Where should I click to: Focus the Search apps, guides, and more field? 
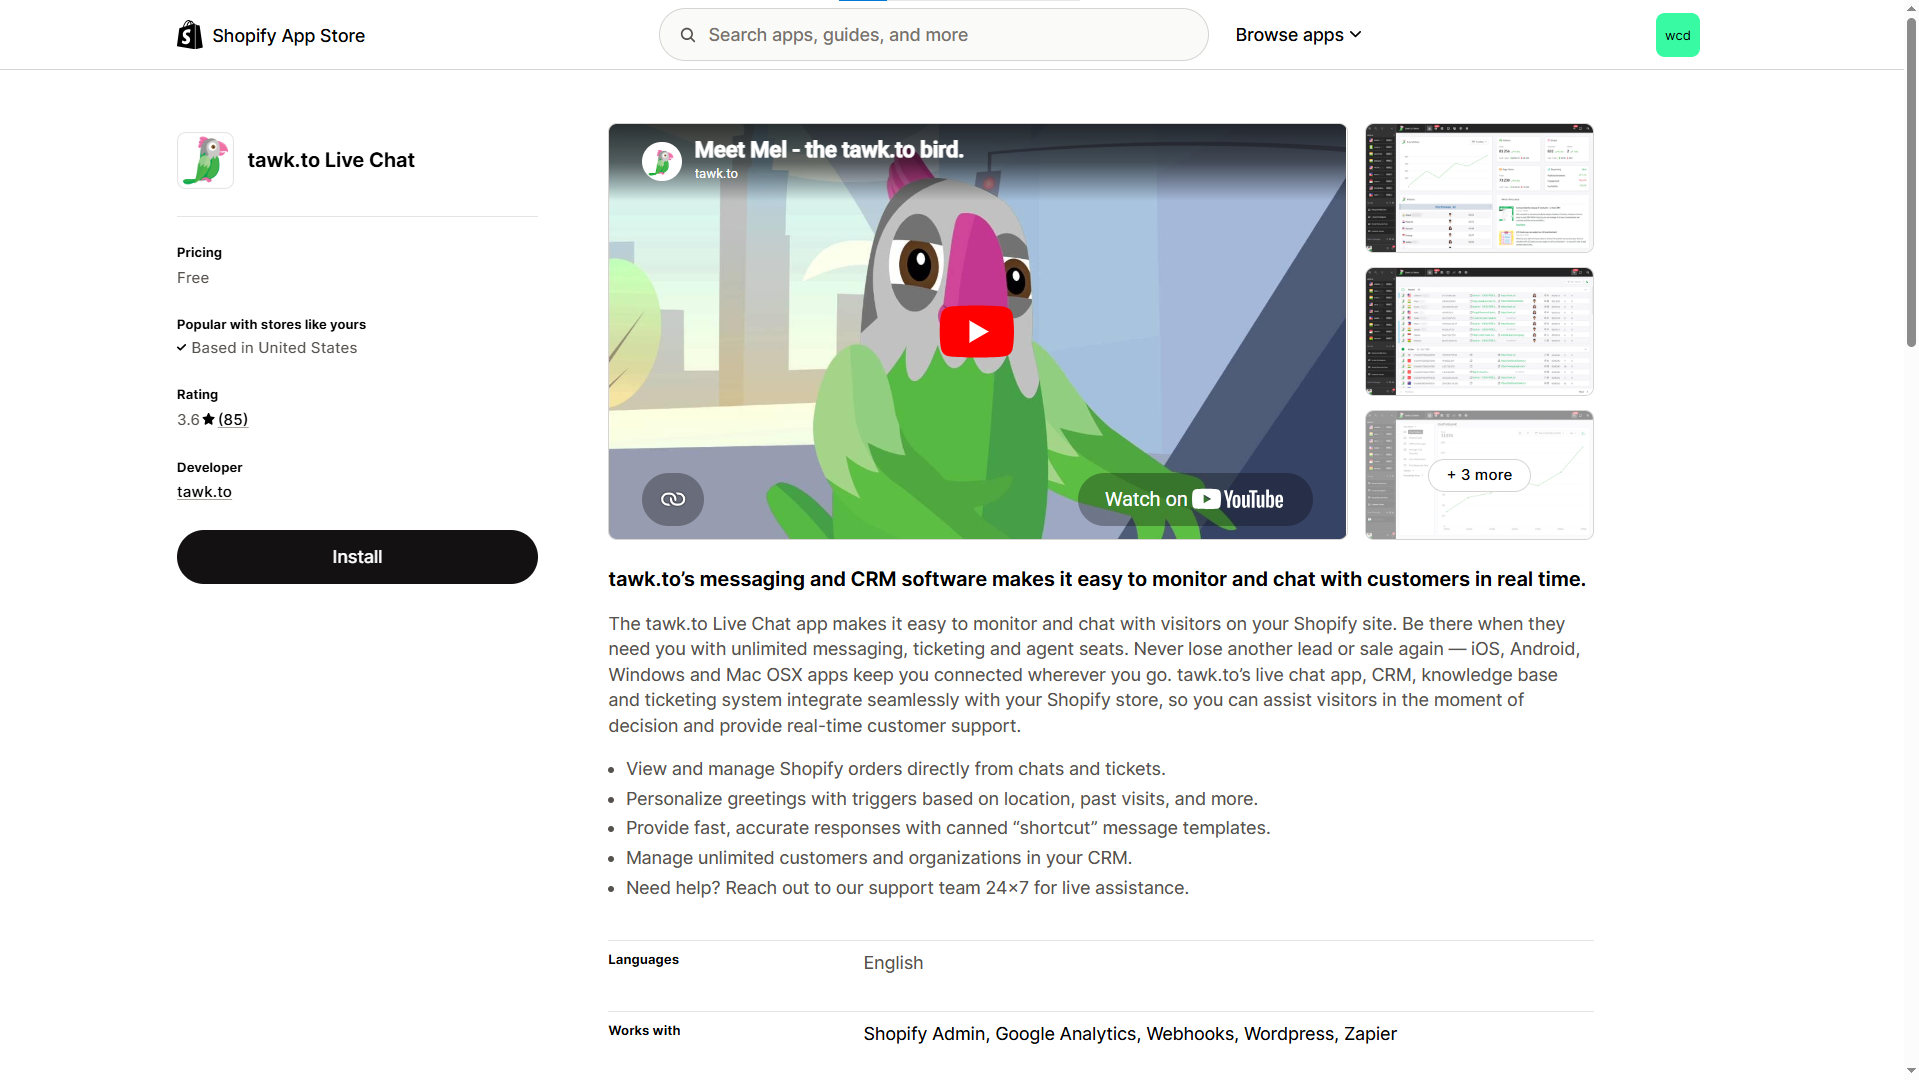pyautogui.click(x=933, y=35)
